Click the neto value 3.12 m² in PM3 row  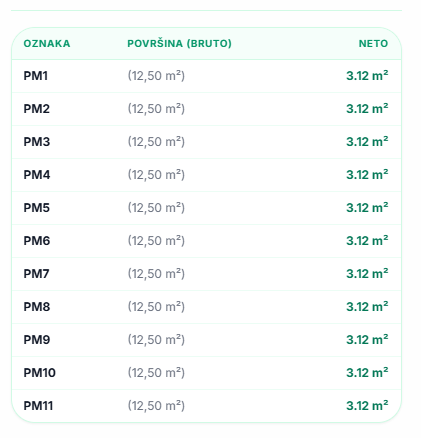[x=367, y=142]
